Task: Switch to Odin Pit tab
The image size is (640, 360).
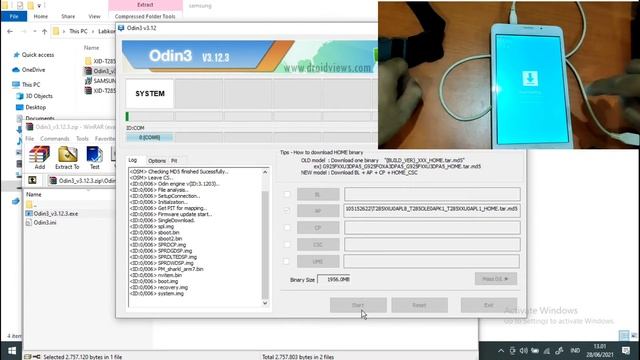Action: (x=174, y=161)
